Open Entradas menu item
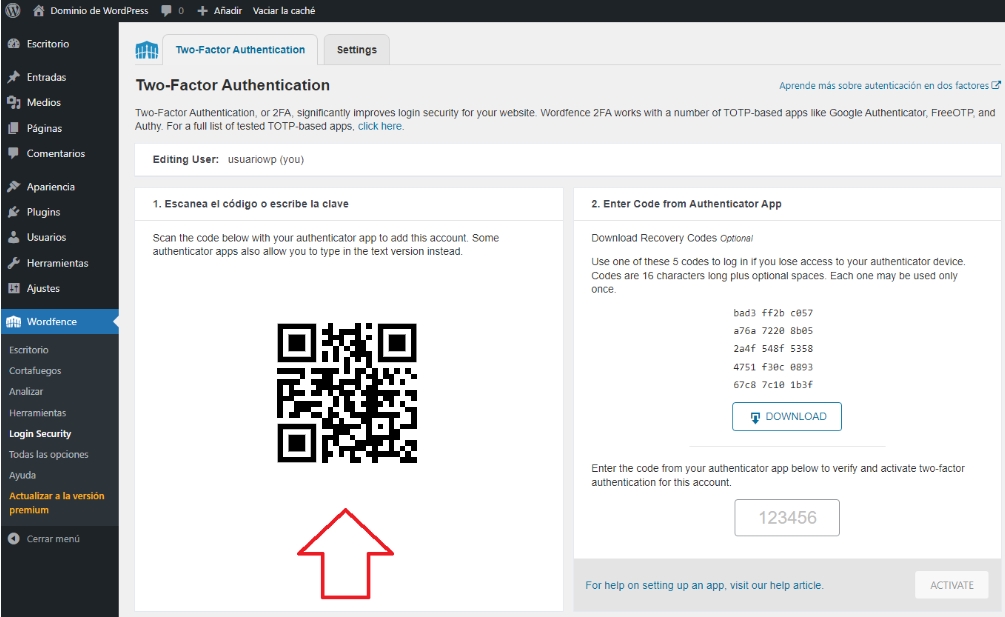 tap(46, 77)
